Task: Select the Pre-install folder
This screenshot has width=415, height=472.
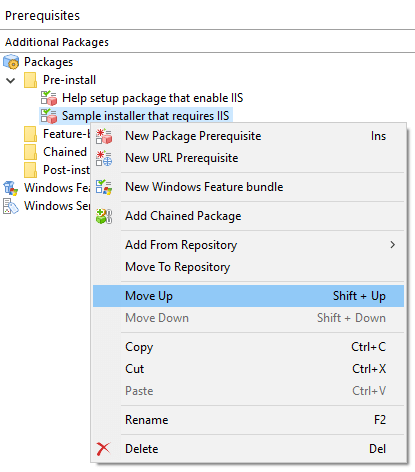Action: click(x=69, y=80)
